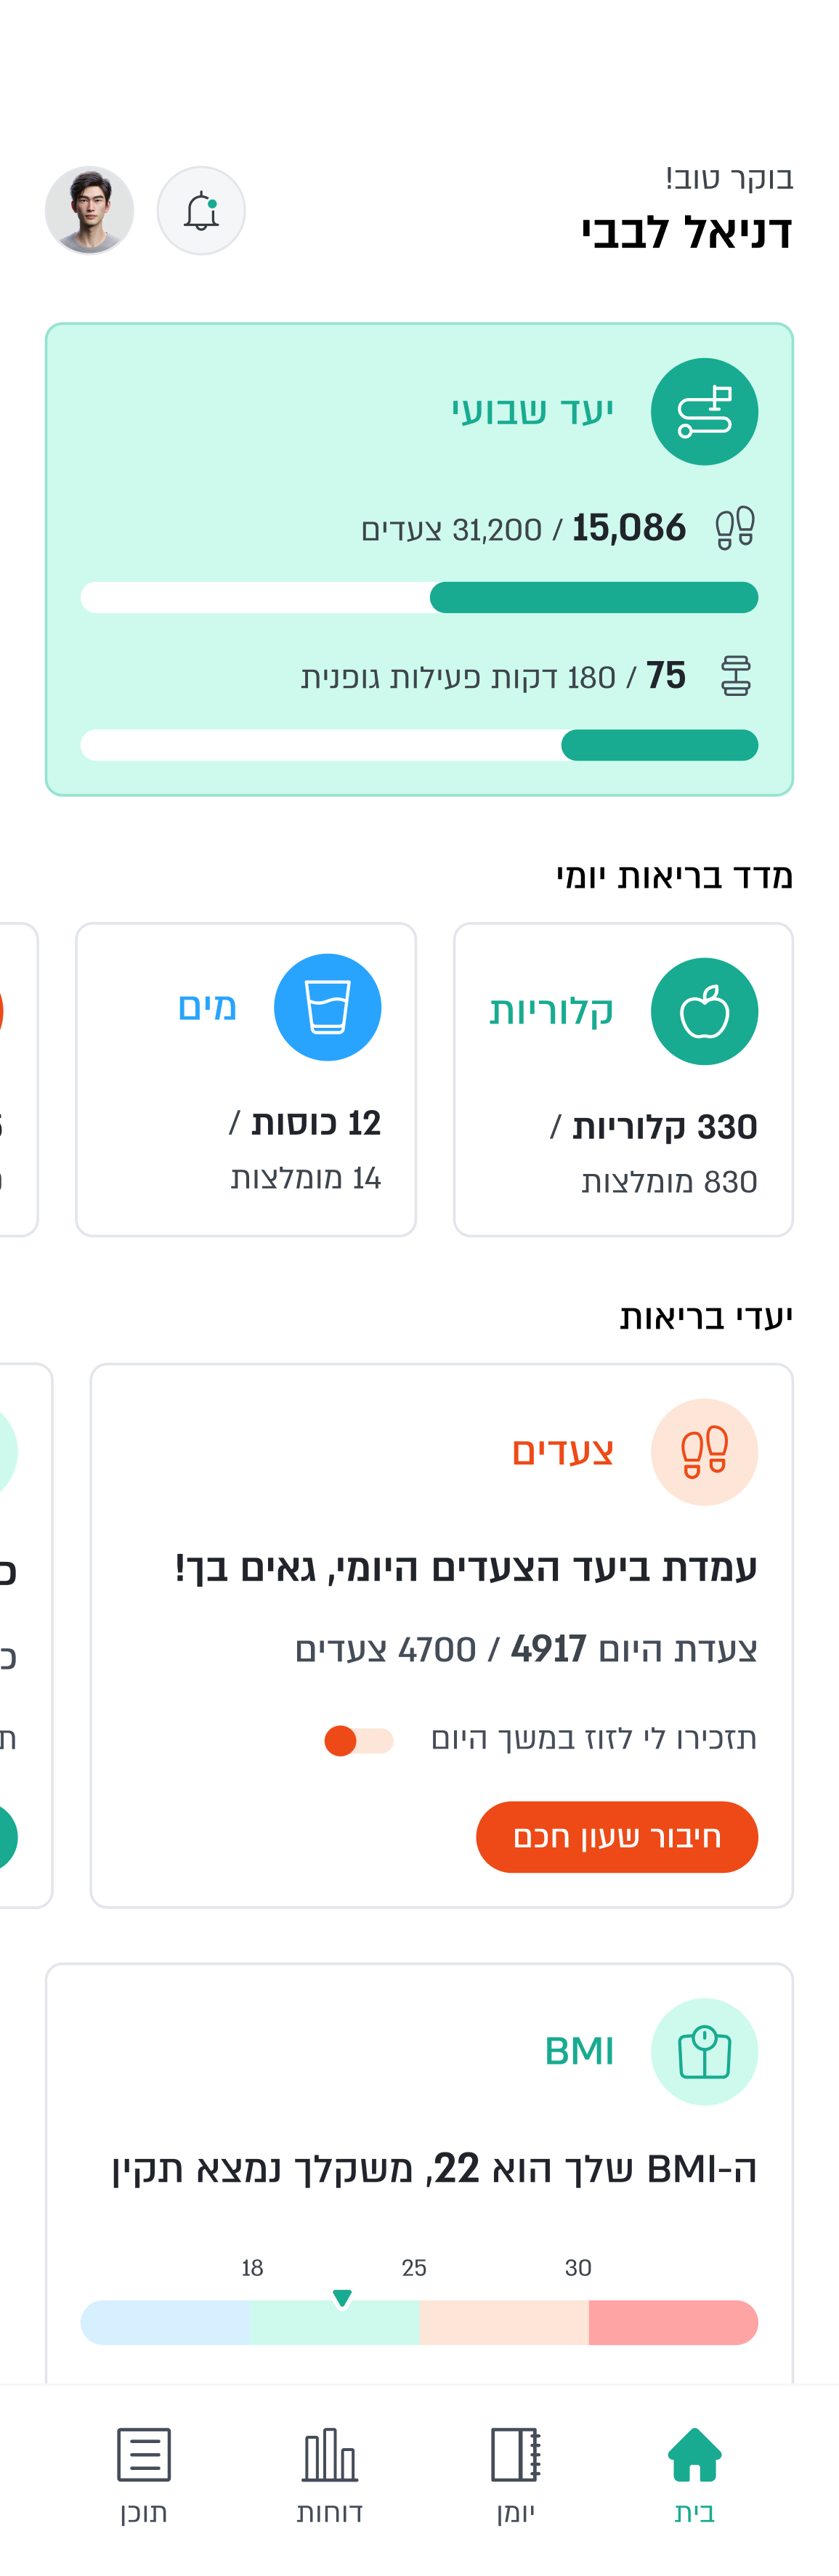The height and width of the screenshot is (2576, 839).
Task: Tap the BMI scale icon
Action: 704,2052
